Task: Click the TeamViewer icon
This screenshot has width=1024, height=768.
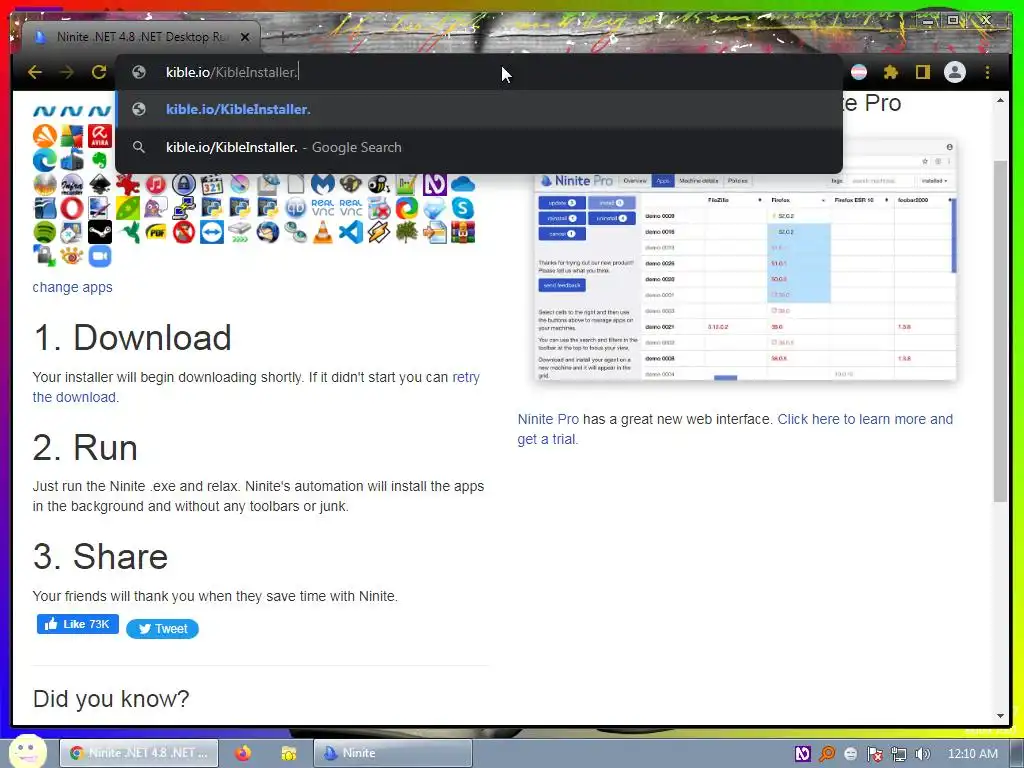Action: click(x=212, y=232)
